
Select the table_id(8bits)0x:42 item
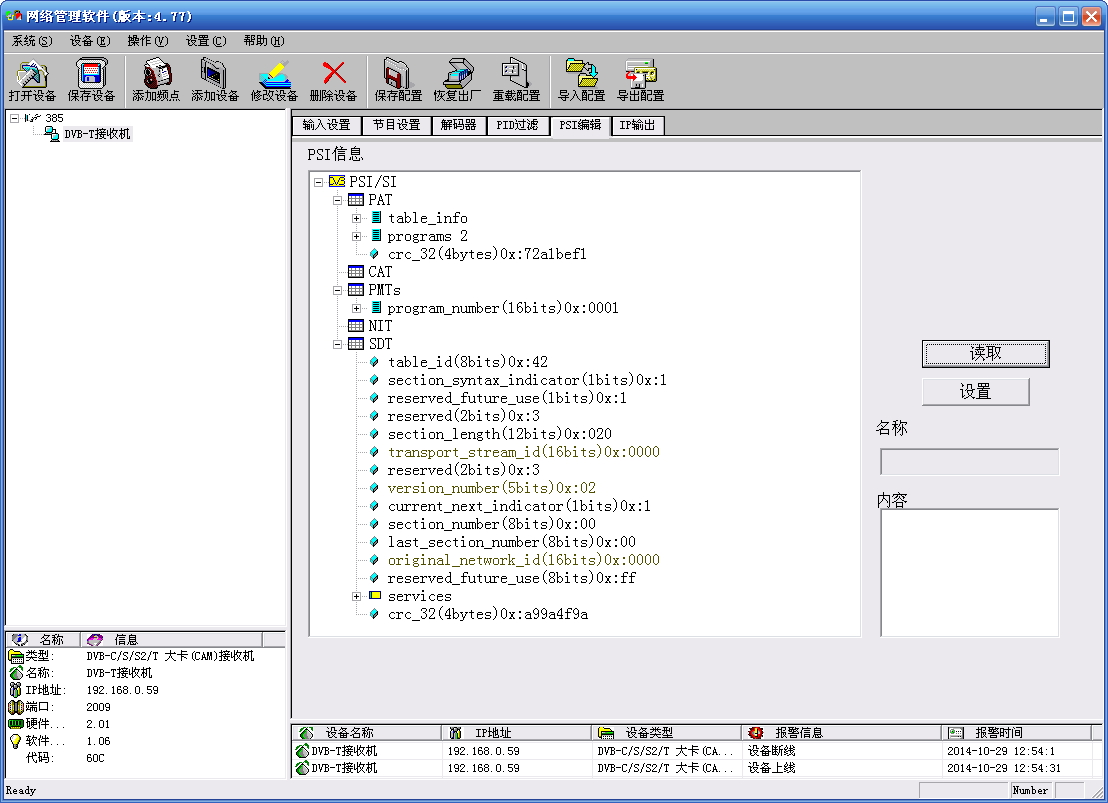468,363
